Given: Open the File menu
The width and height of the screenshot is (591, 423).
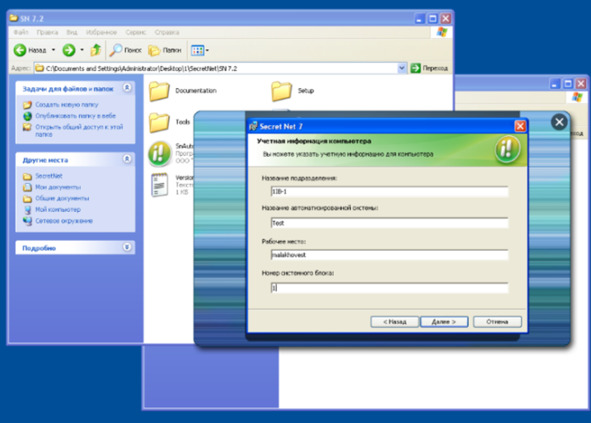Looking at the screenshot, I should pyautogui.click(x=21, y=32).
